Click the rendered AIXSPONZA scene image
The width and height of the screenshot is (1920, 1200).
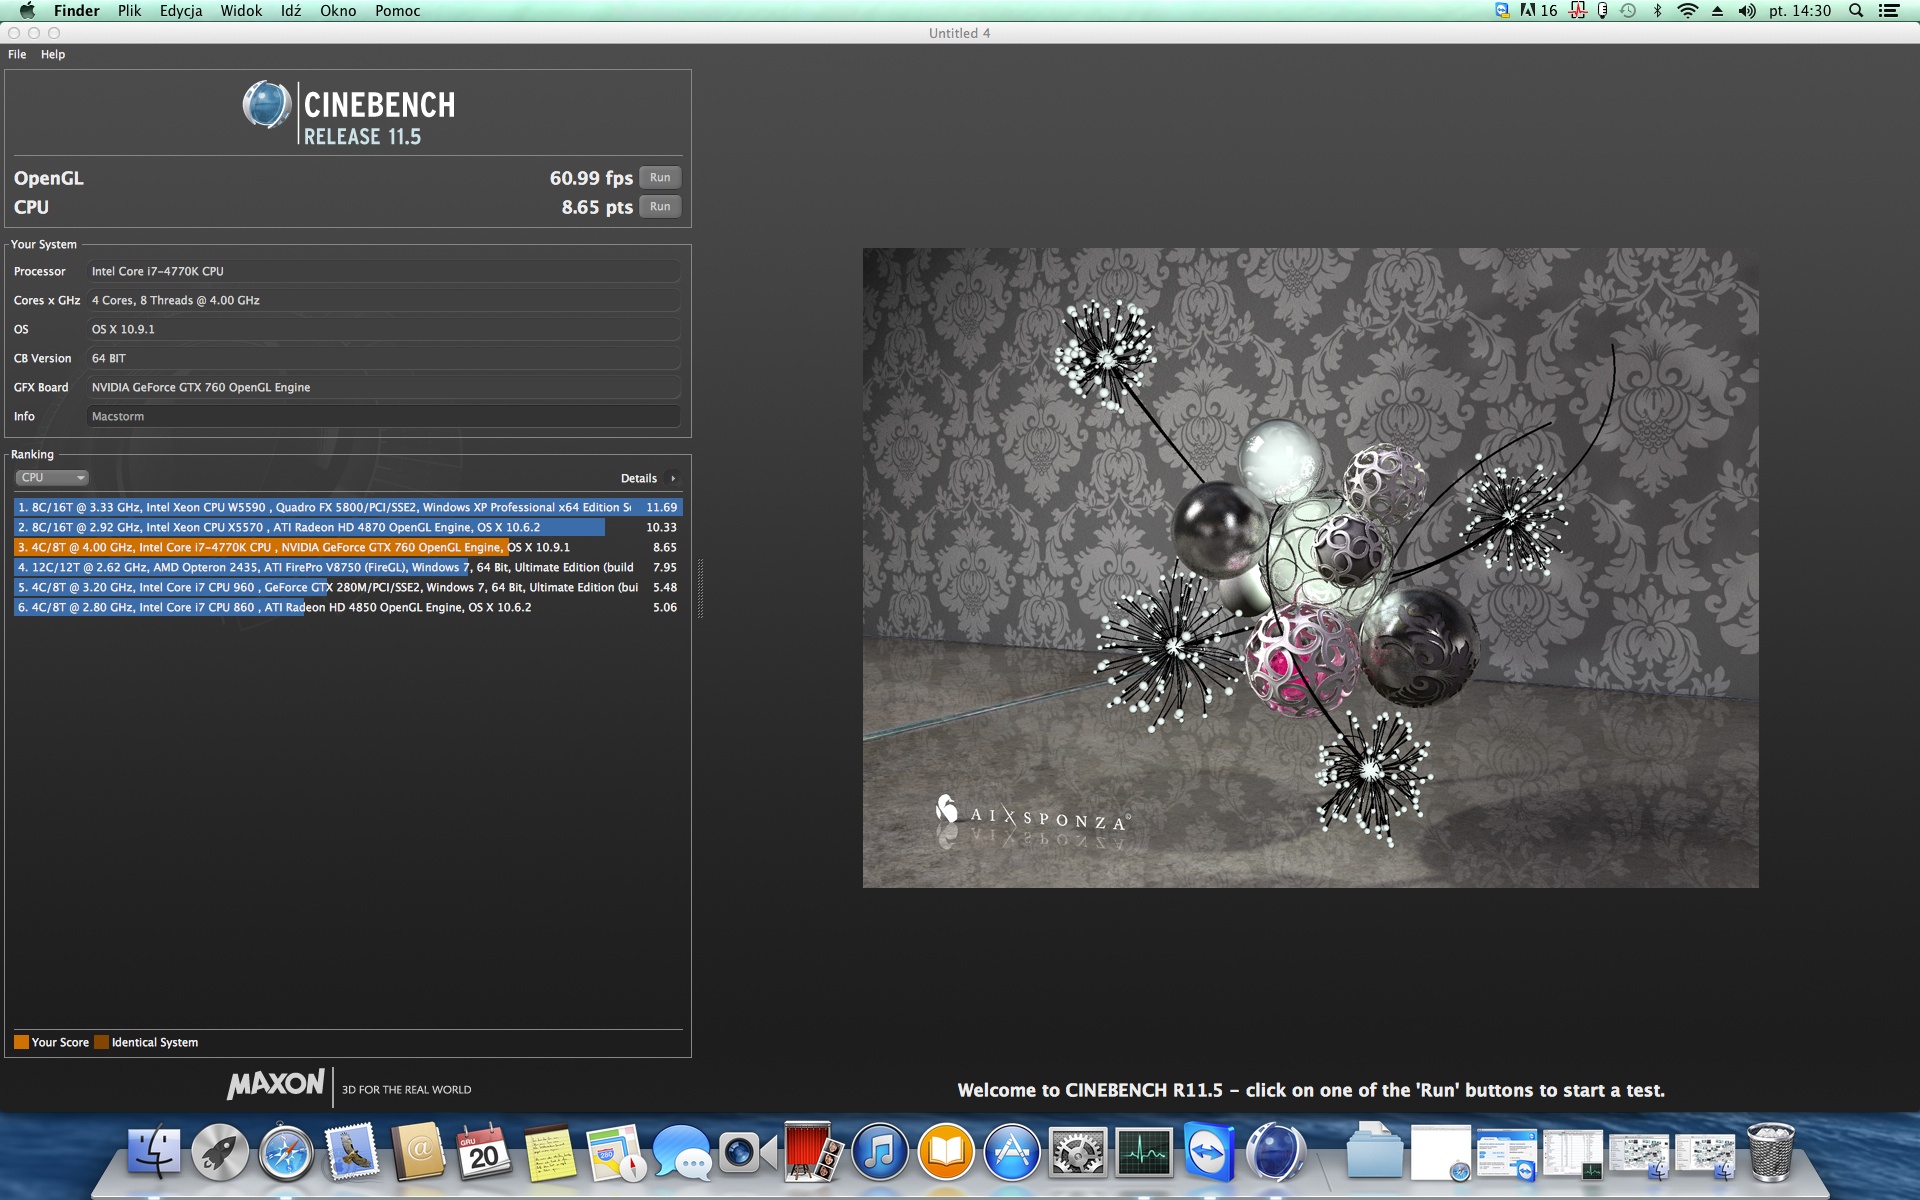(1310, 568)
